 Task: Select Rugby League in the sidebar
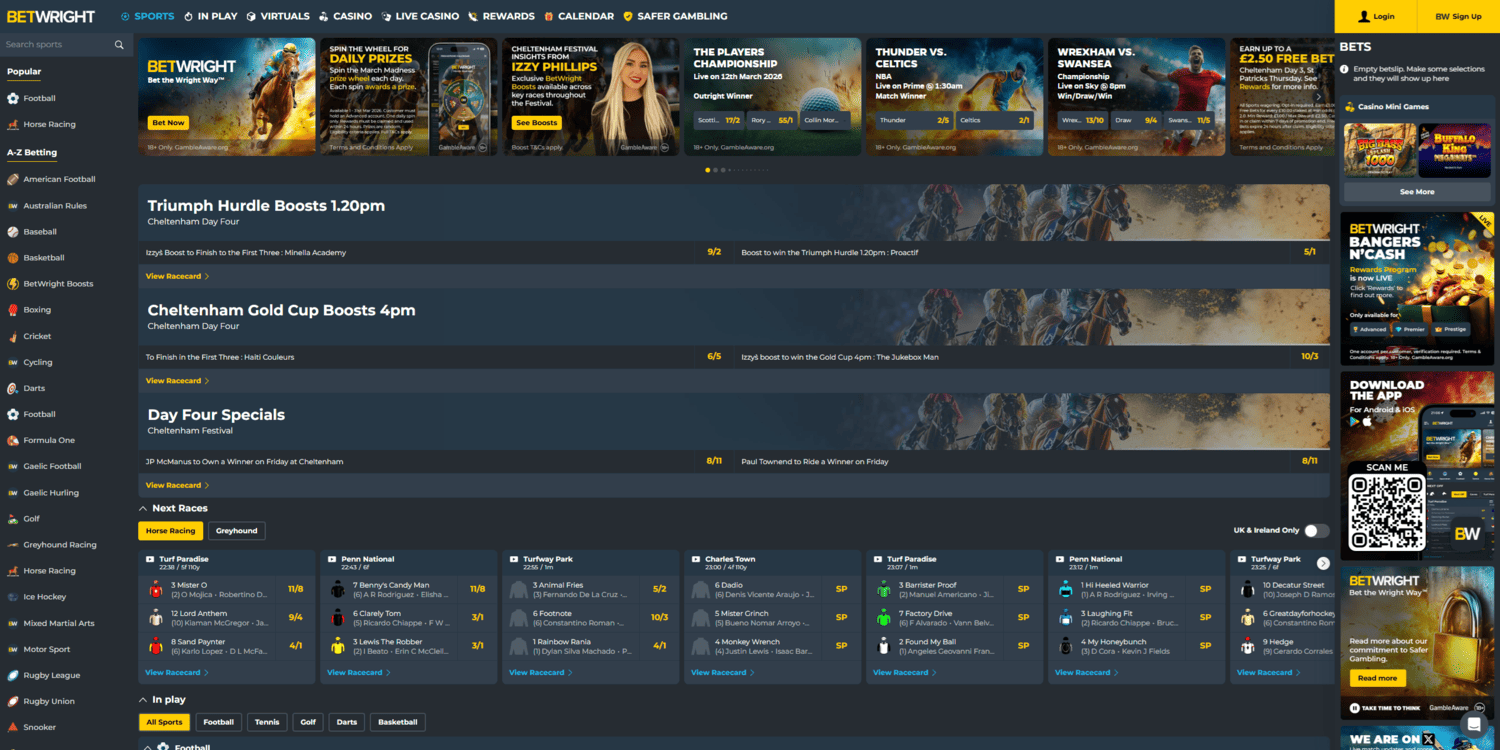(52, 675)
